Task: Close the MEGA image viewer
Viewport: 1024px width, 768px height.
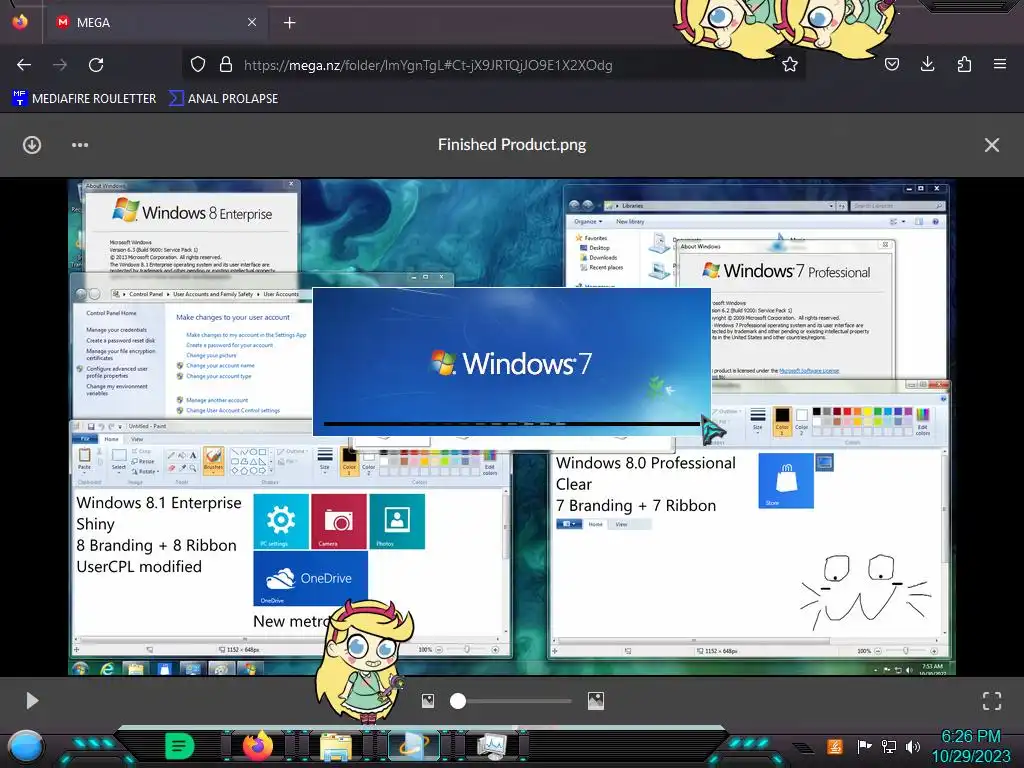Action: pos(991,144)
